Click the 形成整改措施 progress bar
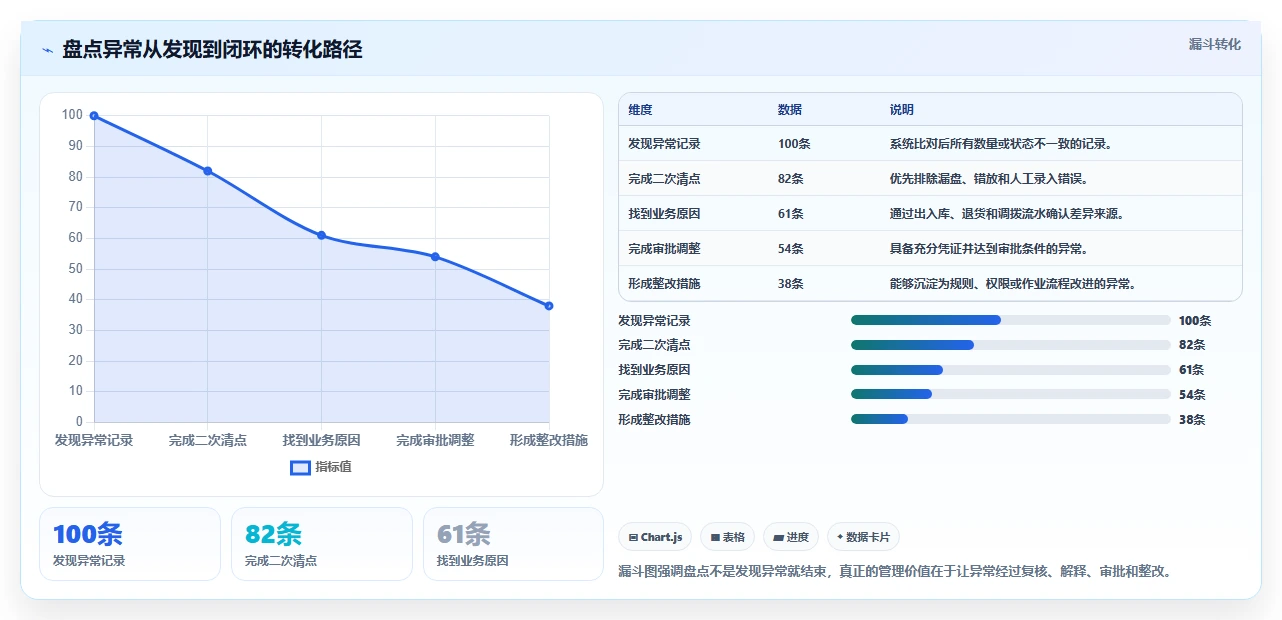 (x=1010, y=419)
